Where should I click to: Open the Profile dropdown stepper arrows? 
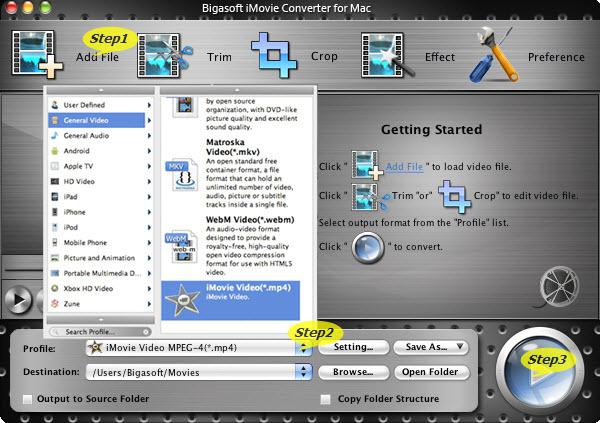(303, 348)
